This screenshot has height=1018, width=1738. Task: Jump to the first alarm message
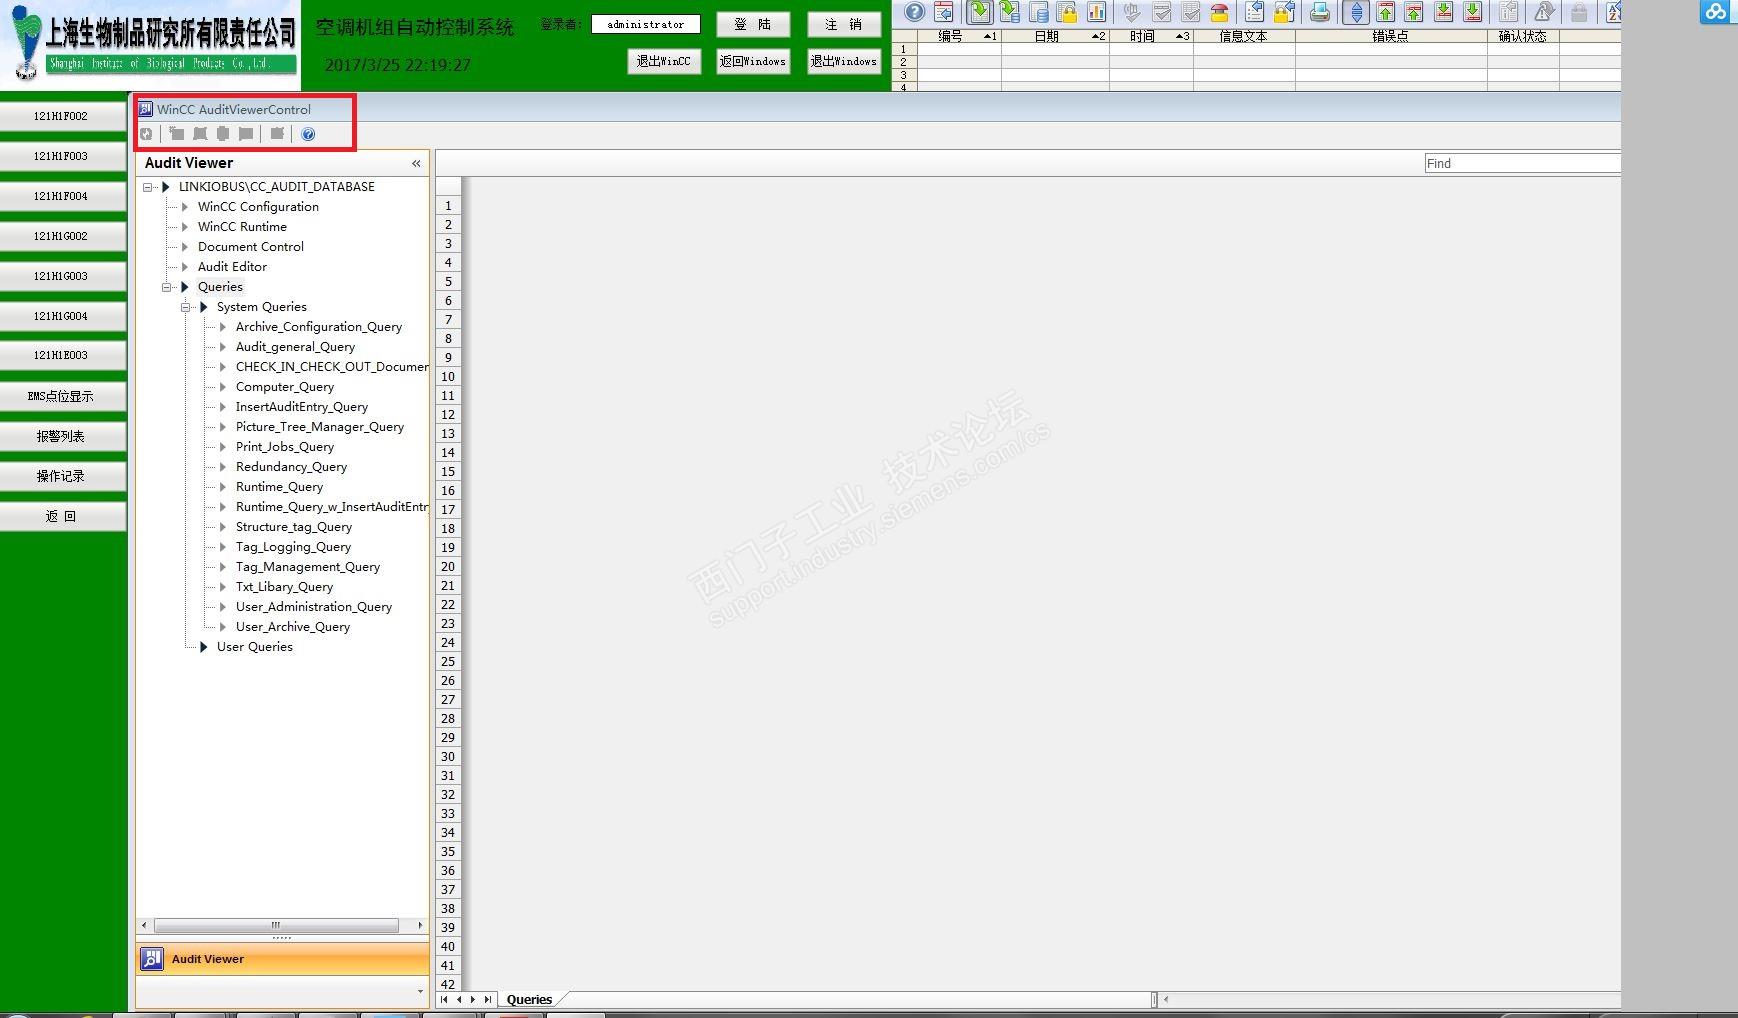coord(1386,12)
